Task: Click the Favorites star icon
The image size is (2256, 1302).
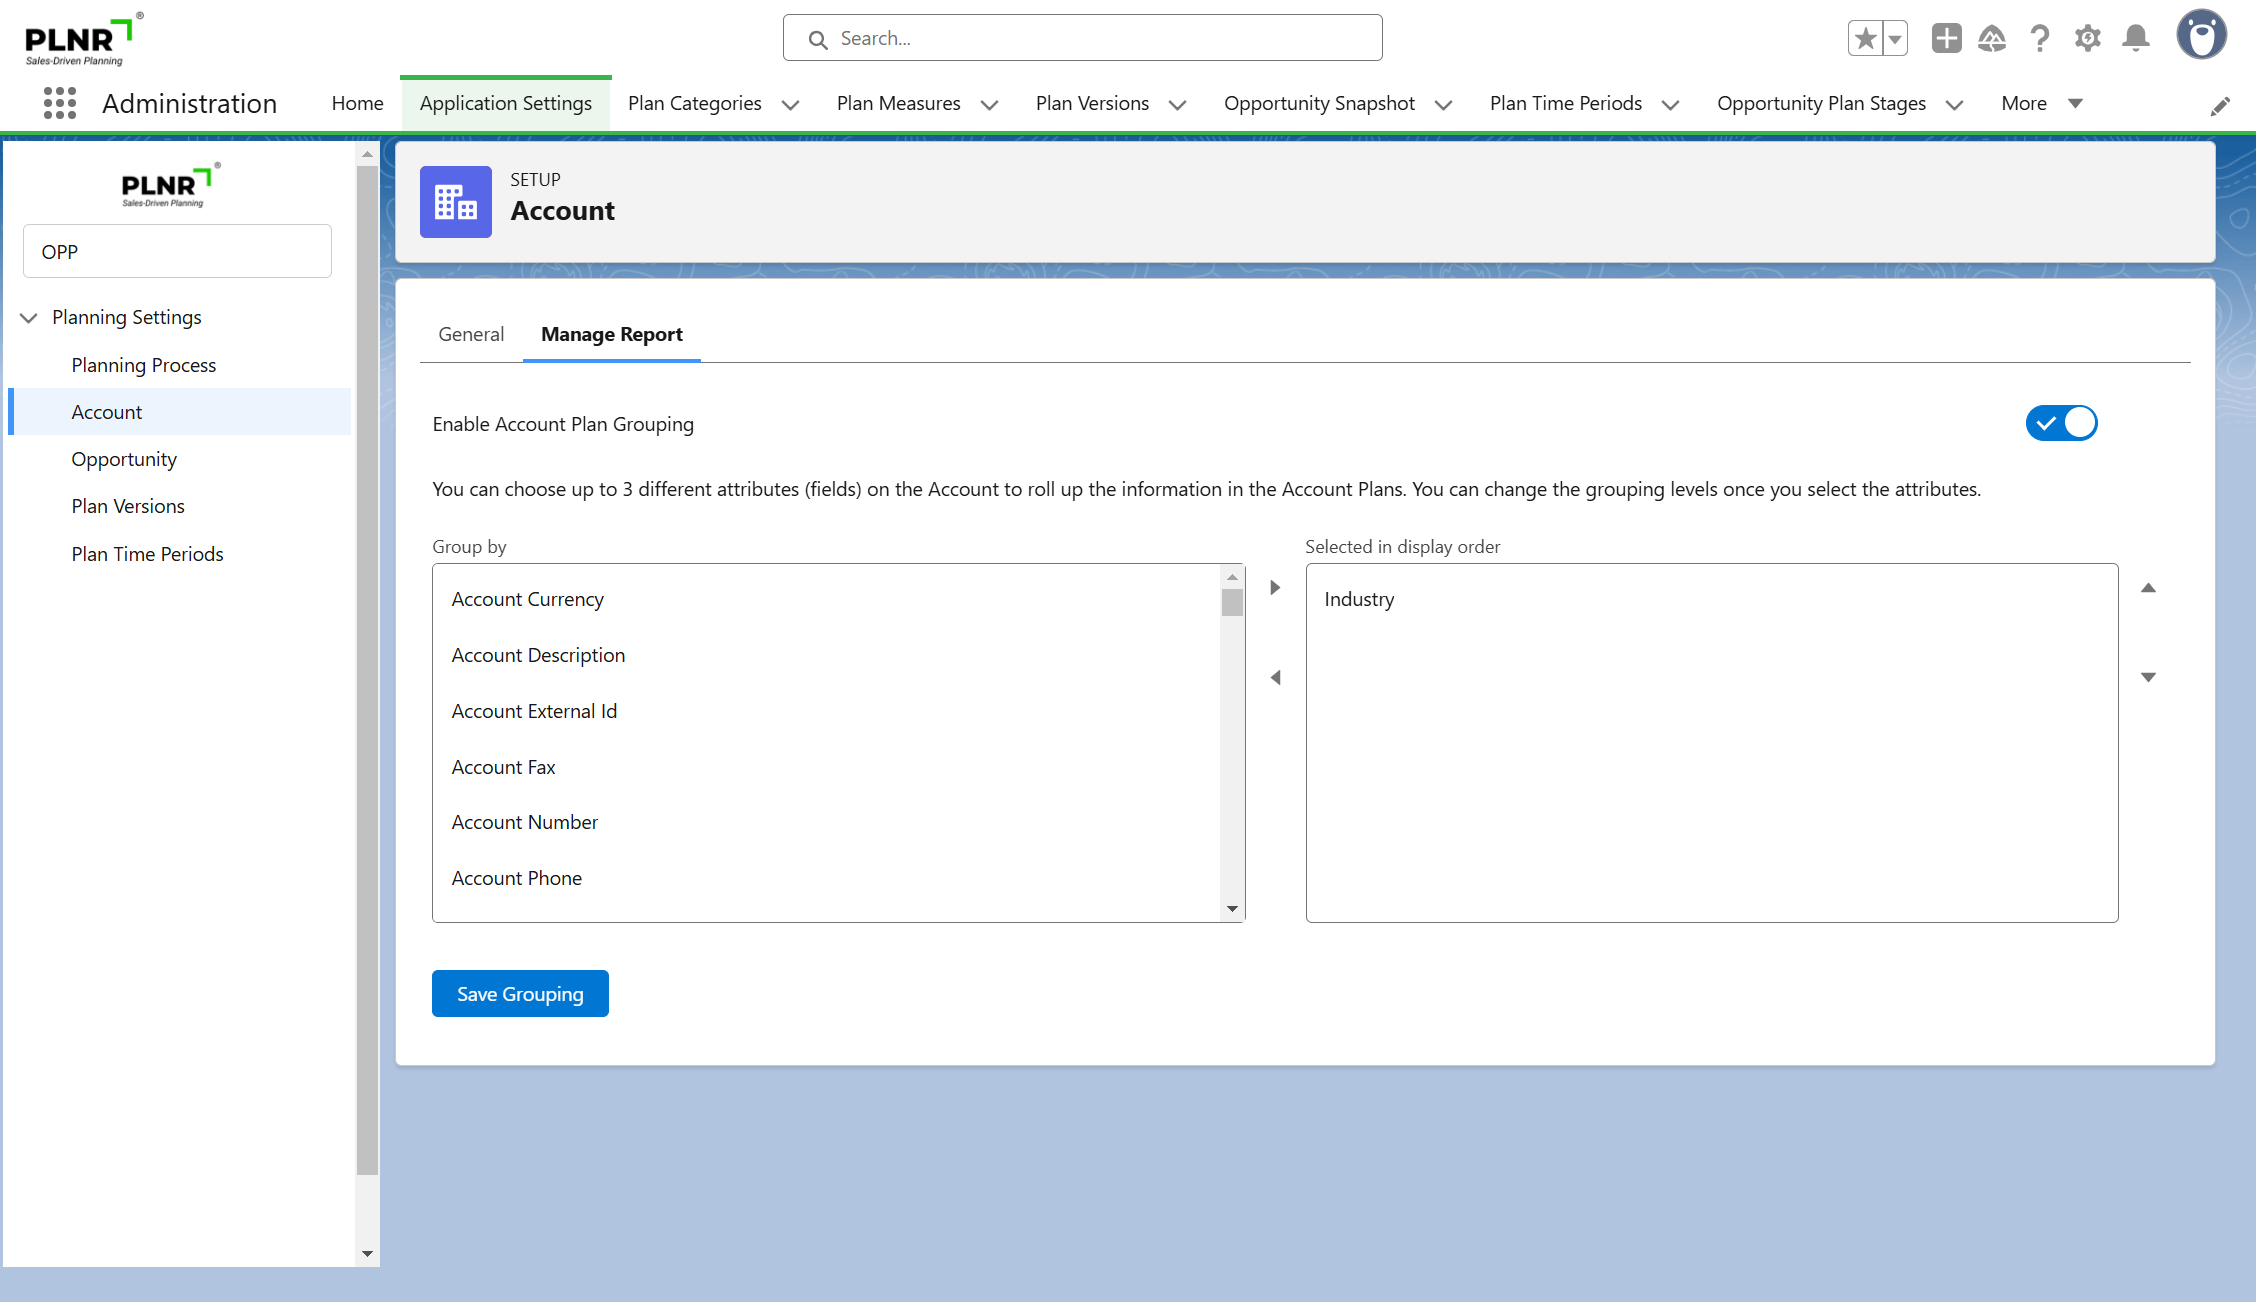Action: tap(1865, 39)
